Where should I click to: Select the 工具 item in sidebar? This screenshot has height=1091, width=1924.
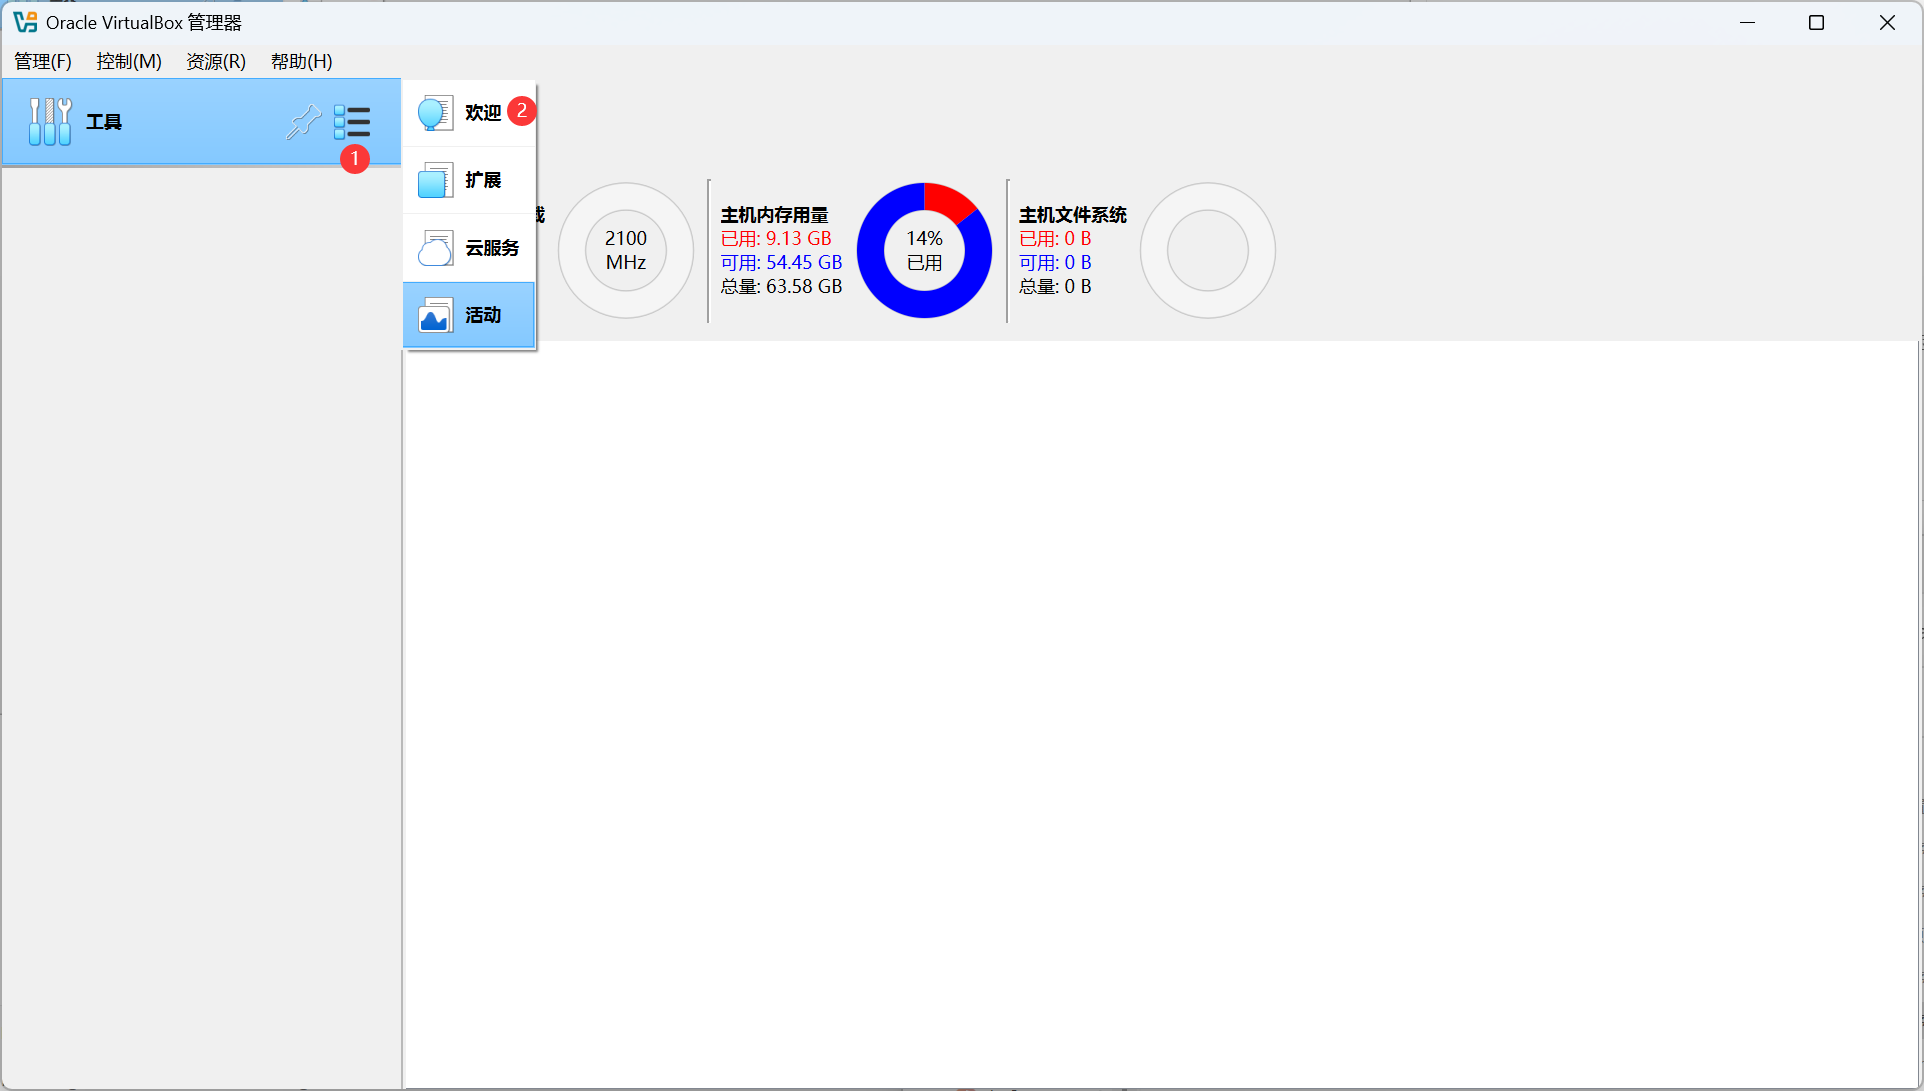click(x=201, y=122)
